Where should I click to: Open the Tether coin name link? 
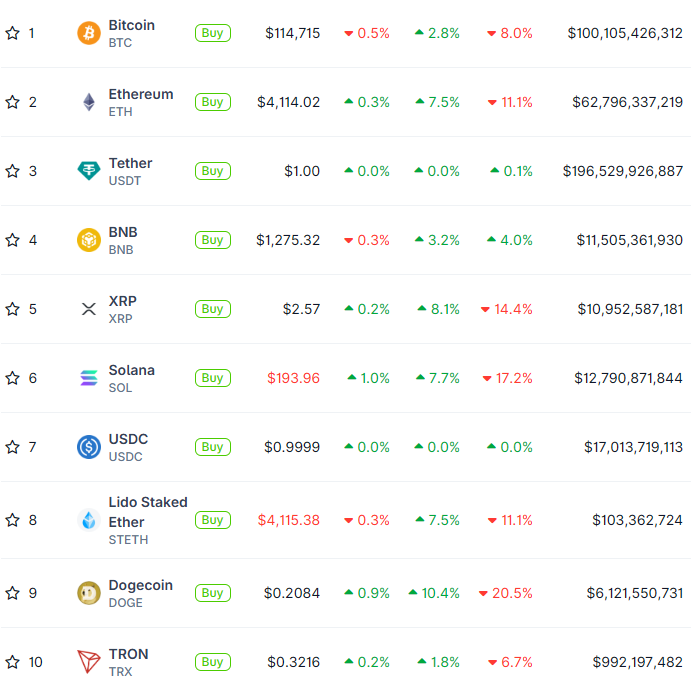click(130, 163)
